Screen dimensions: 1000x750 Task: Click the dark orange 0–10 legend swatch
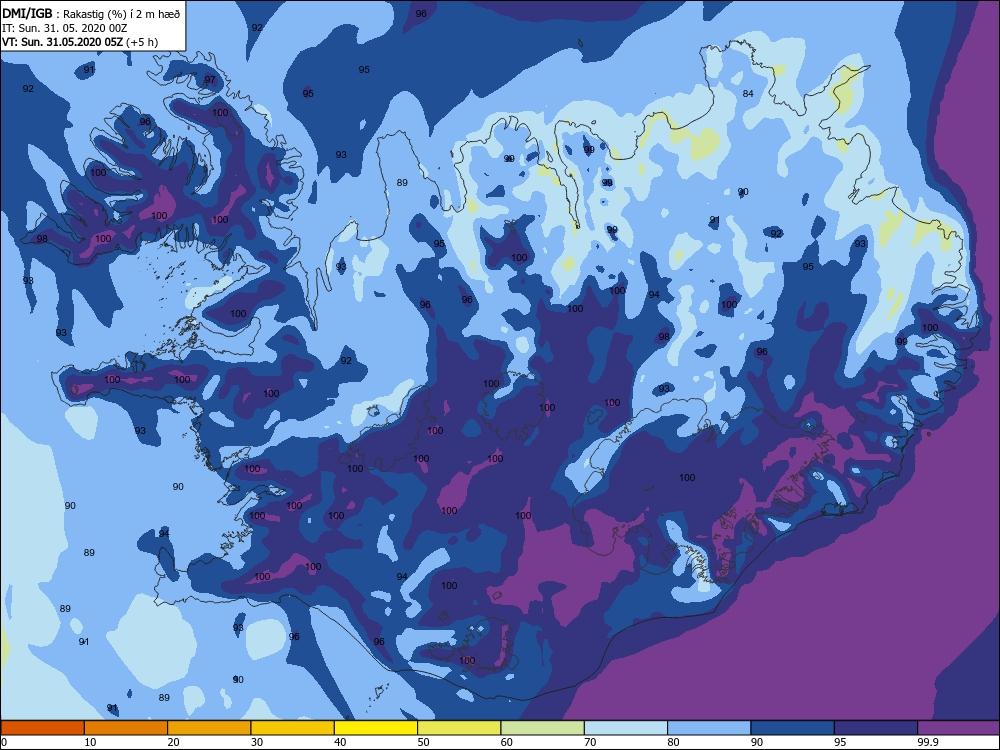[x=43, y=728]
